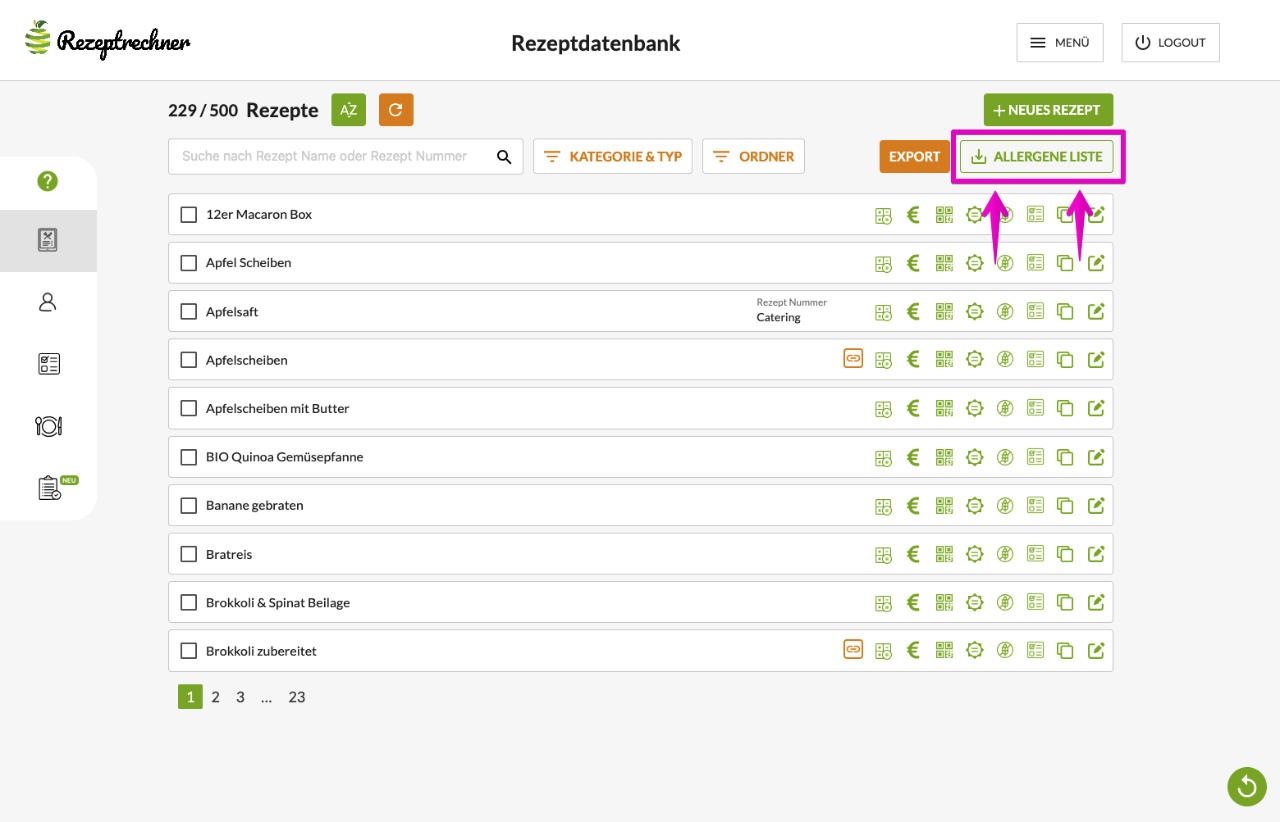Click the orange refresh button beside Rezepte
The width and height of the screenshot is (1280, 822).
coord(396,110)
